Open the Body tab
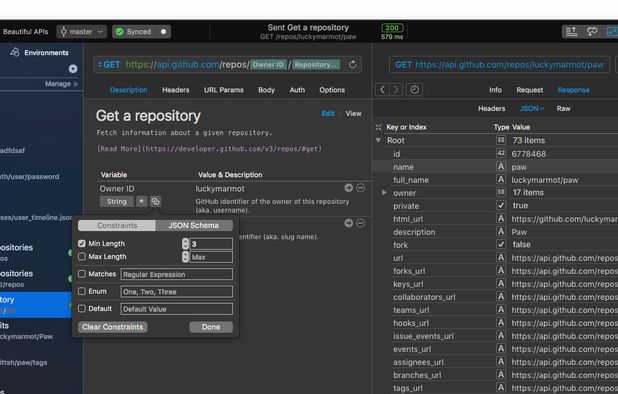Image resolution: width=618 pixels, height=394 pixels. [x=266, y=90]
